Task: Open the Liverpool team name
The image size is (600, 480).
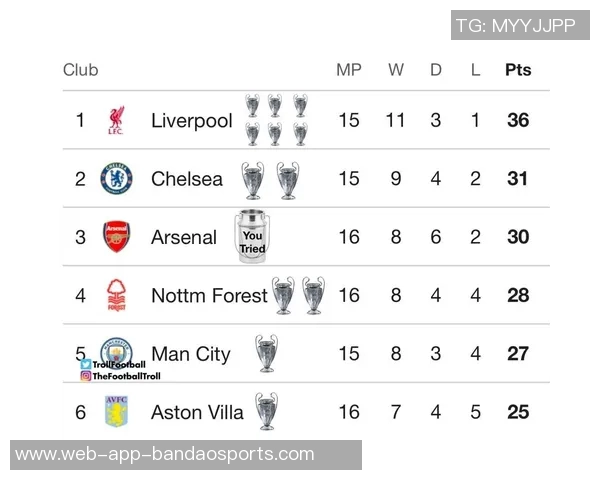Action: tap(191, 121)
